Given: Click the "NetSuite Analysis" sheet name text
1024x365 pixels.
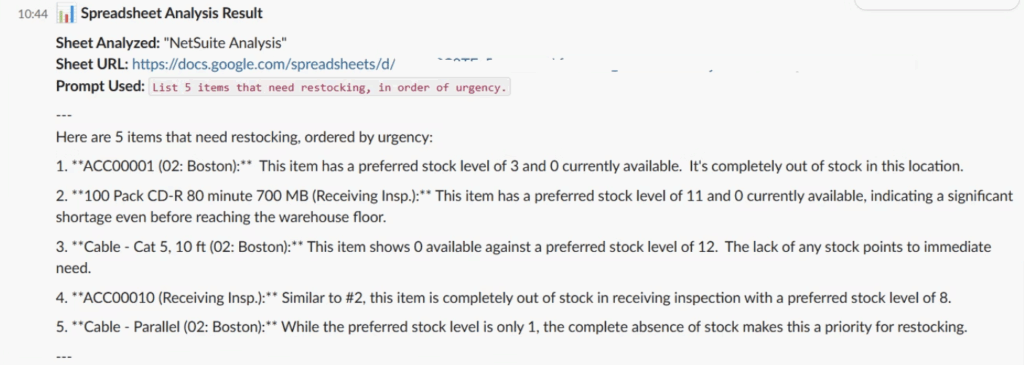Looking at the screenshot, I should pos(226,44).
